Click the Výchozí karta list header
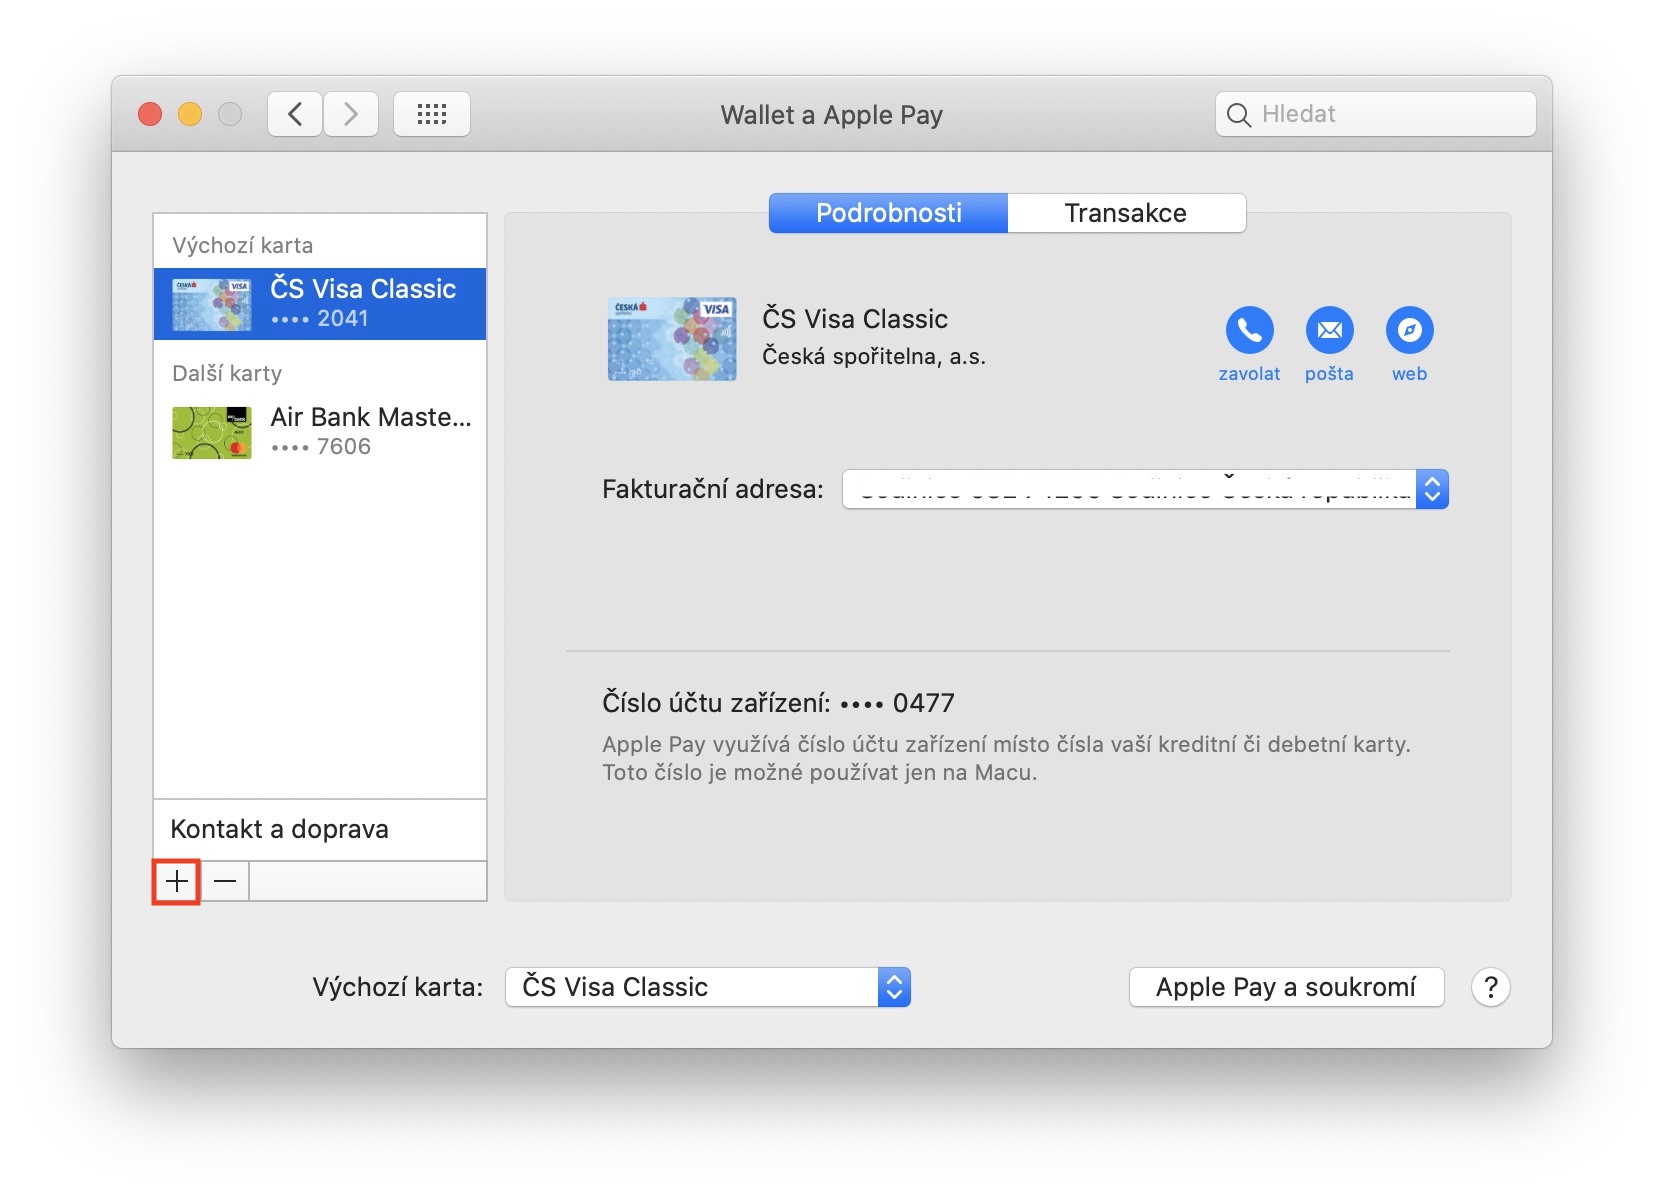 (242, 245)
